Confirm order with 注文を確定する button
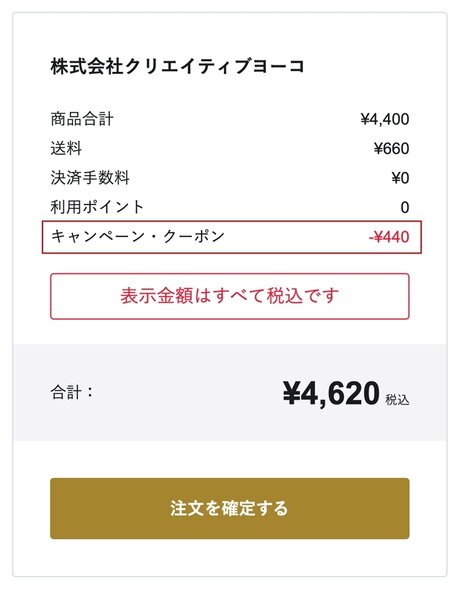Screen dimensions: 460x589 [x=230, y=508]
